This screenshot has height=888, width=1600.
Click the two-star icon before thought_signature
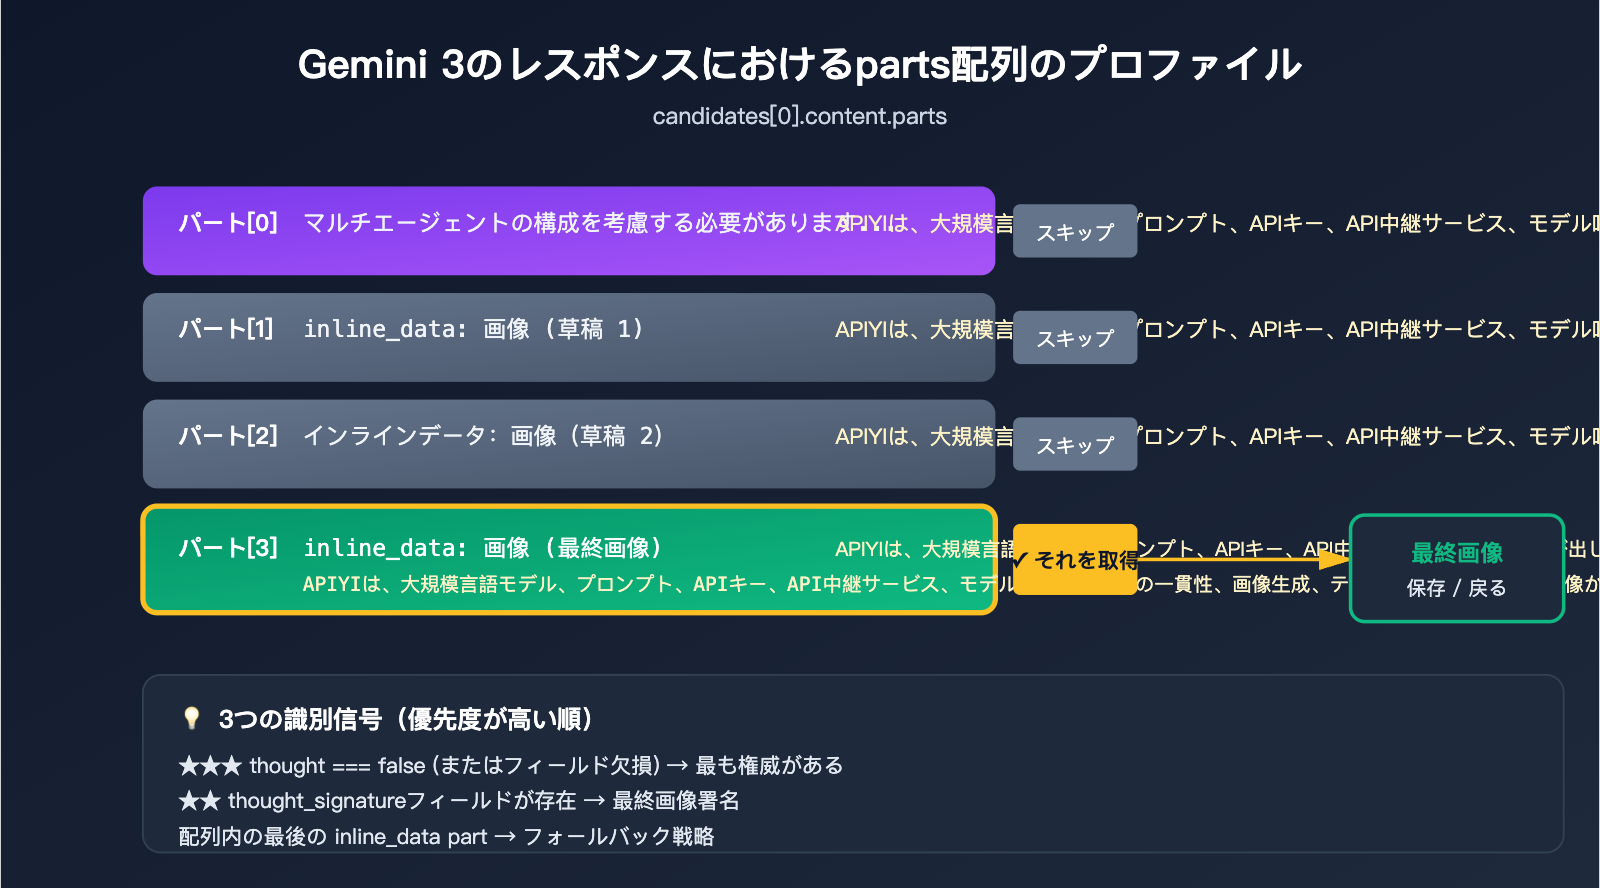(x=199, y=801)
